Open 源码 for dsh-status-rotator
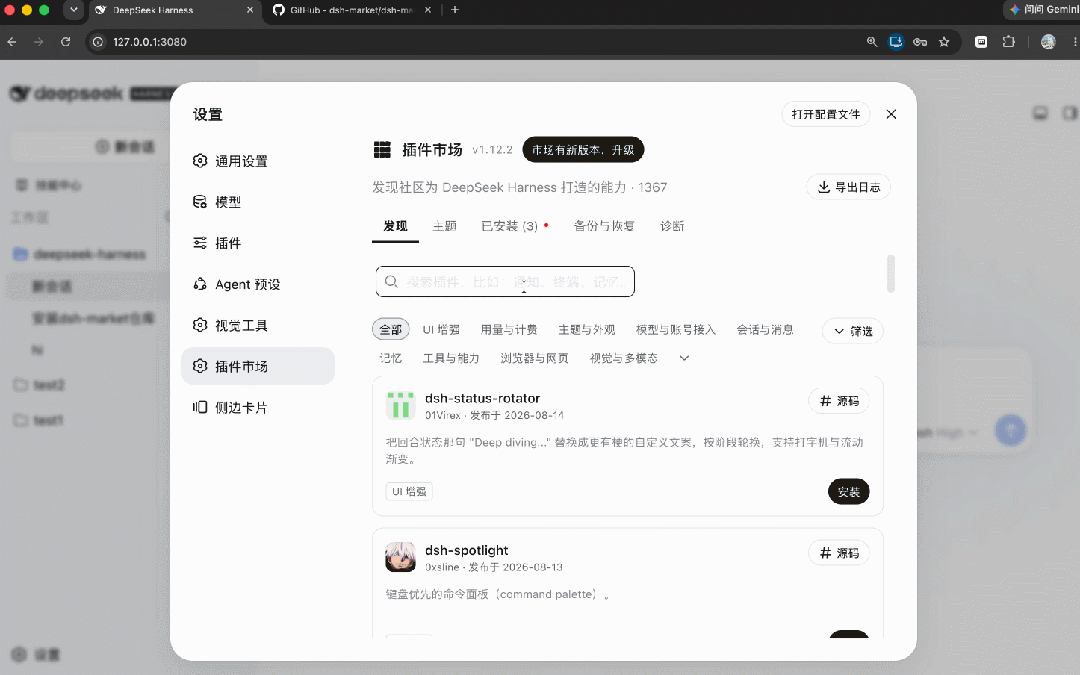 839,401
